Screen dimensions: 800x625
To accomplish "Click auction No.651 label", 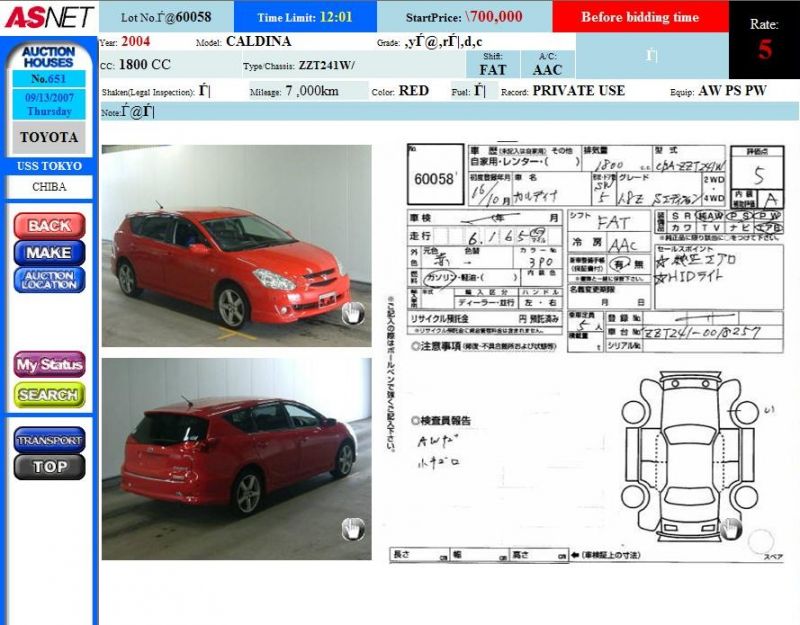I will [48, 79].
